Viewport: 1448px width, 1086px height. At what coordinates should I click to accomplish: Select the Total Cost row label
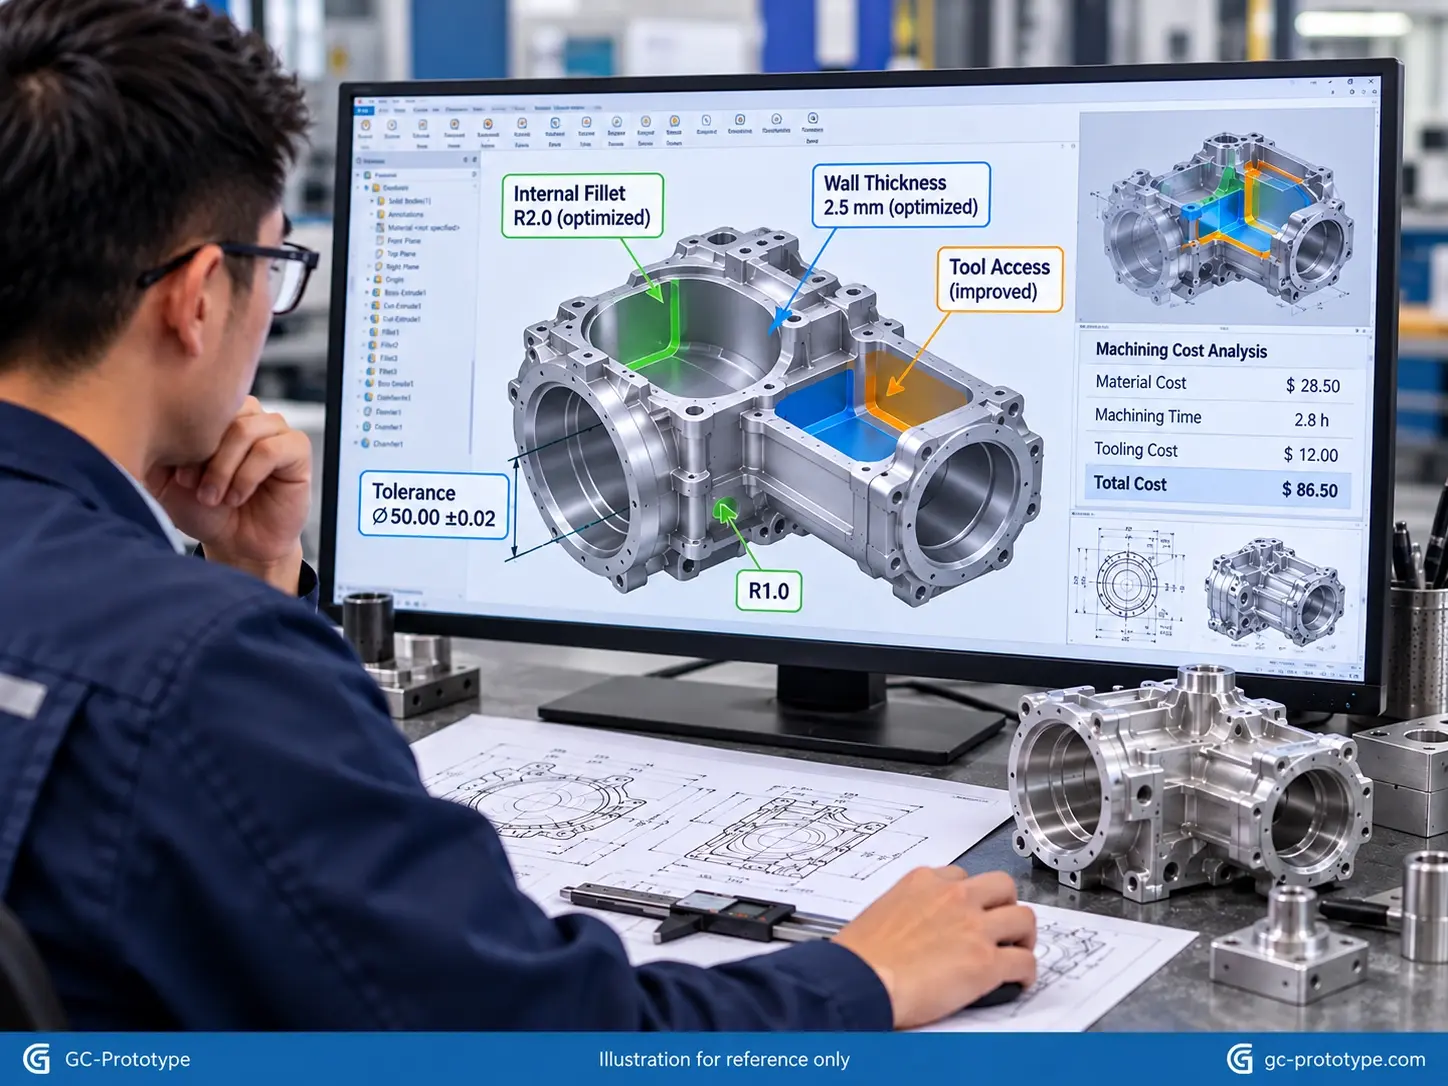click(x=1129, y=484)
